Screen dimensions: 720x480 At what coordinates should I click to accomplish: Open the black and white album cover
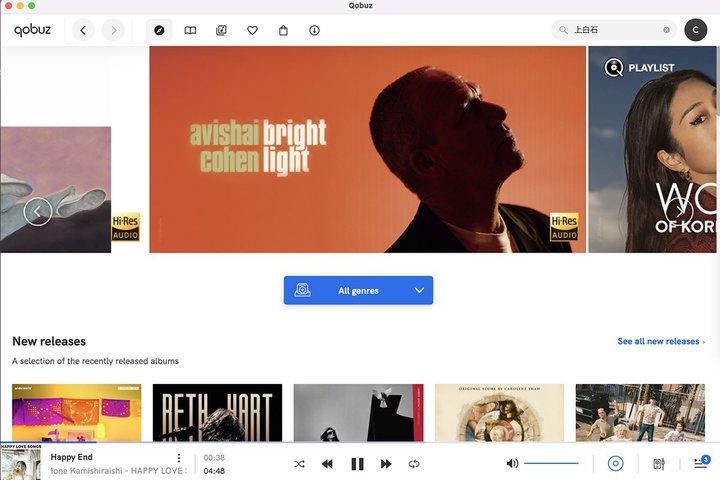(358, 412)
